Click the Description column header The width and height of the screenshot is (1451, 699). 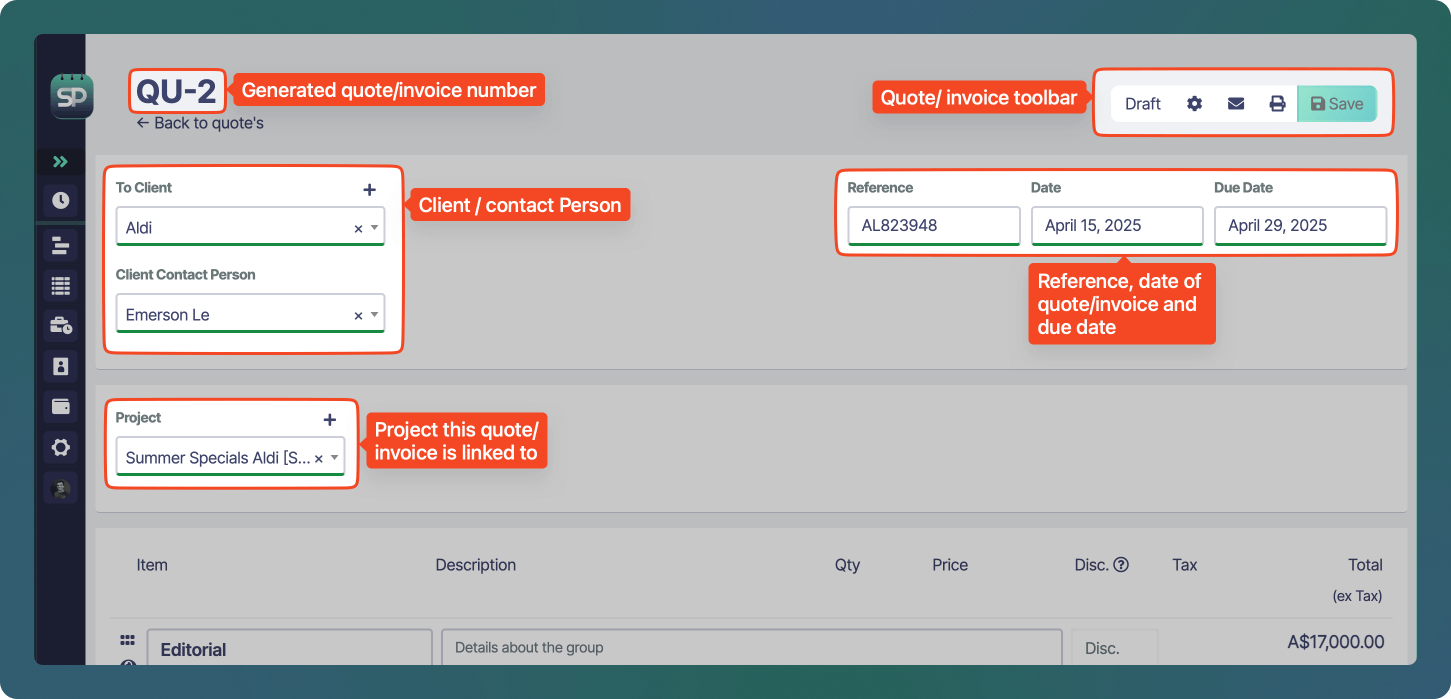476,565
